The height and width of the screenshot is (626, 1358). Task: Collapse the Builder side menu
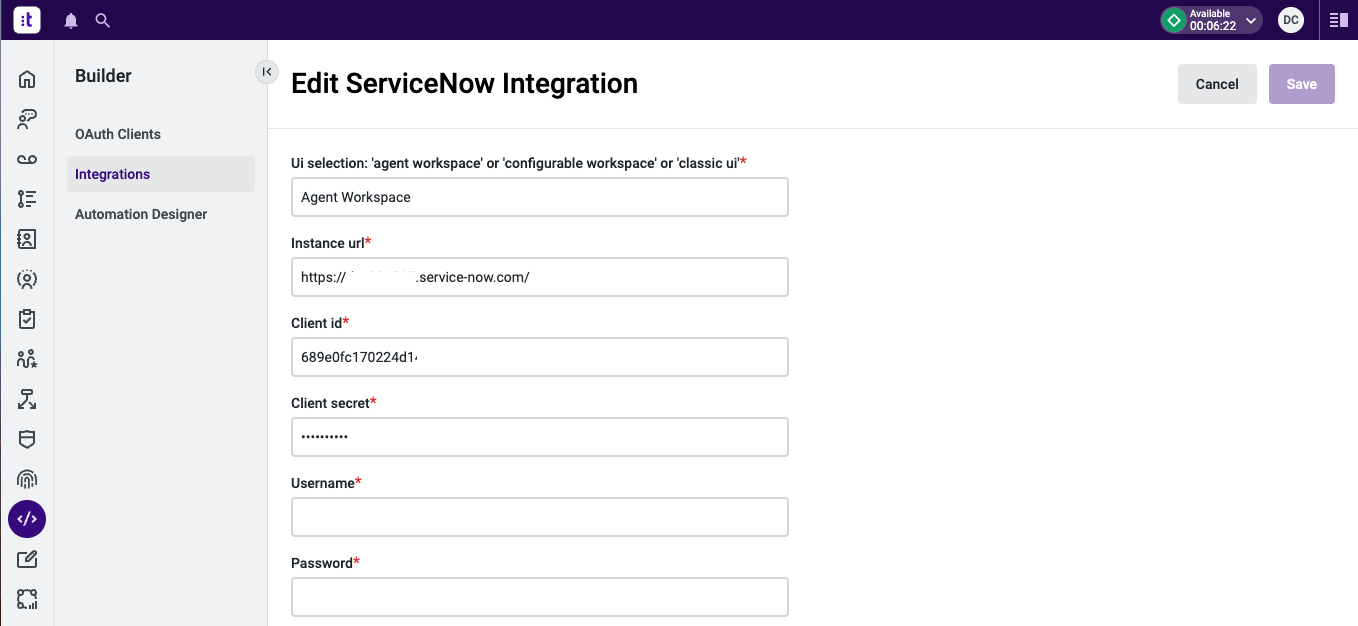(267, 71)
